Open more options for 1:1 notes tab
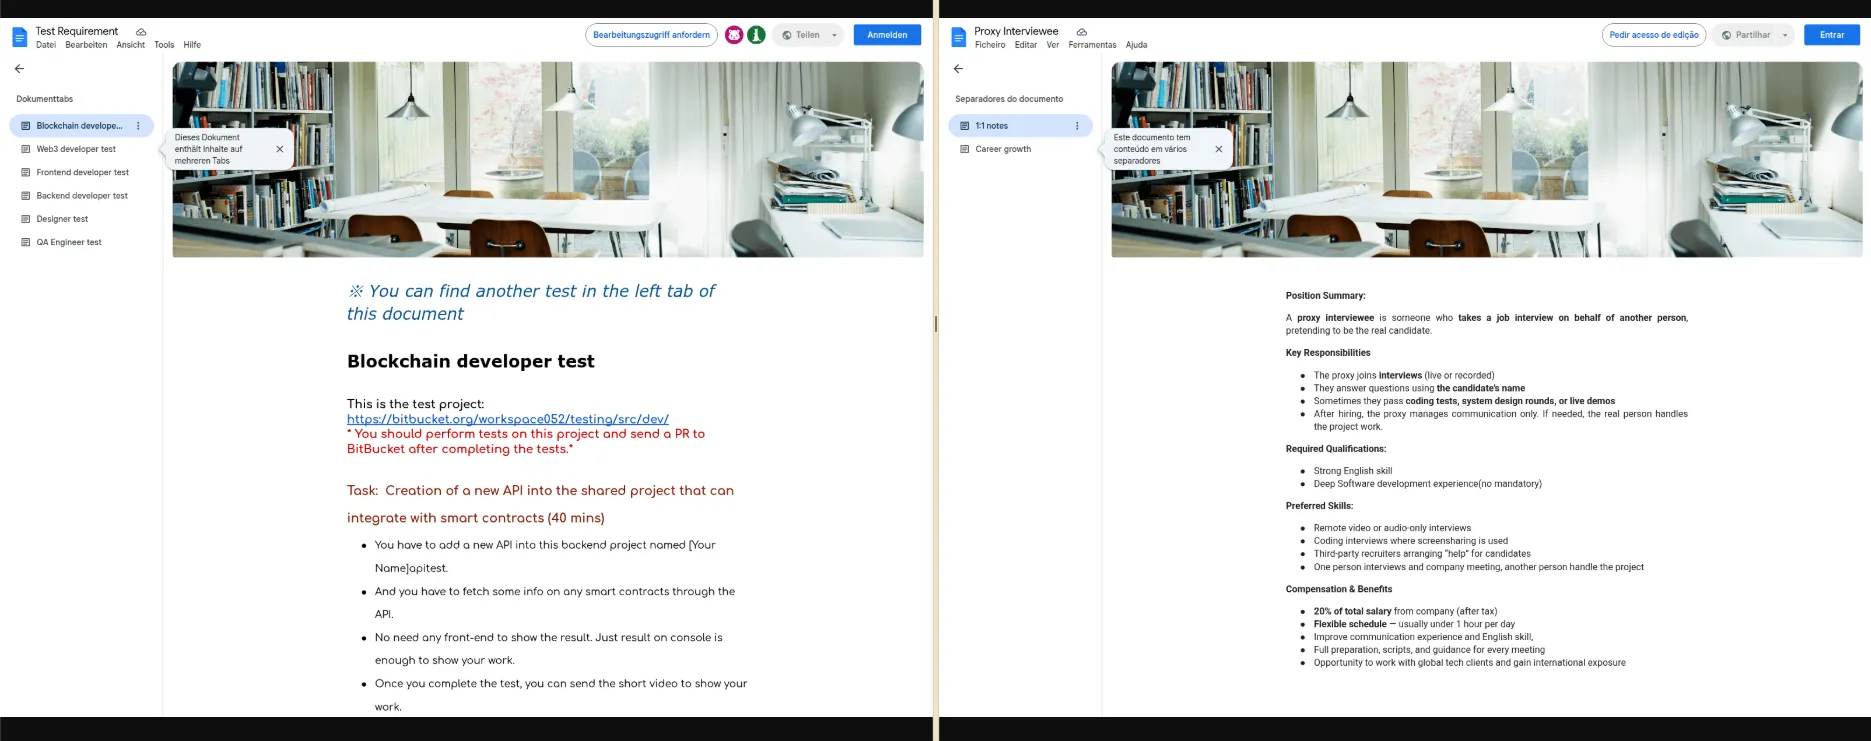The height and width of the screenshot is (741, 1871). 1077,126
